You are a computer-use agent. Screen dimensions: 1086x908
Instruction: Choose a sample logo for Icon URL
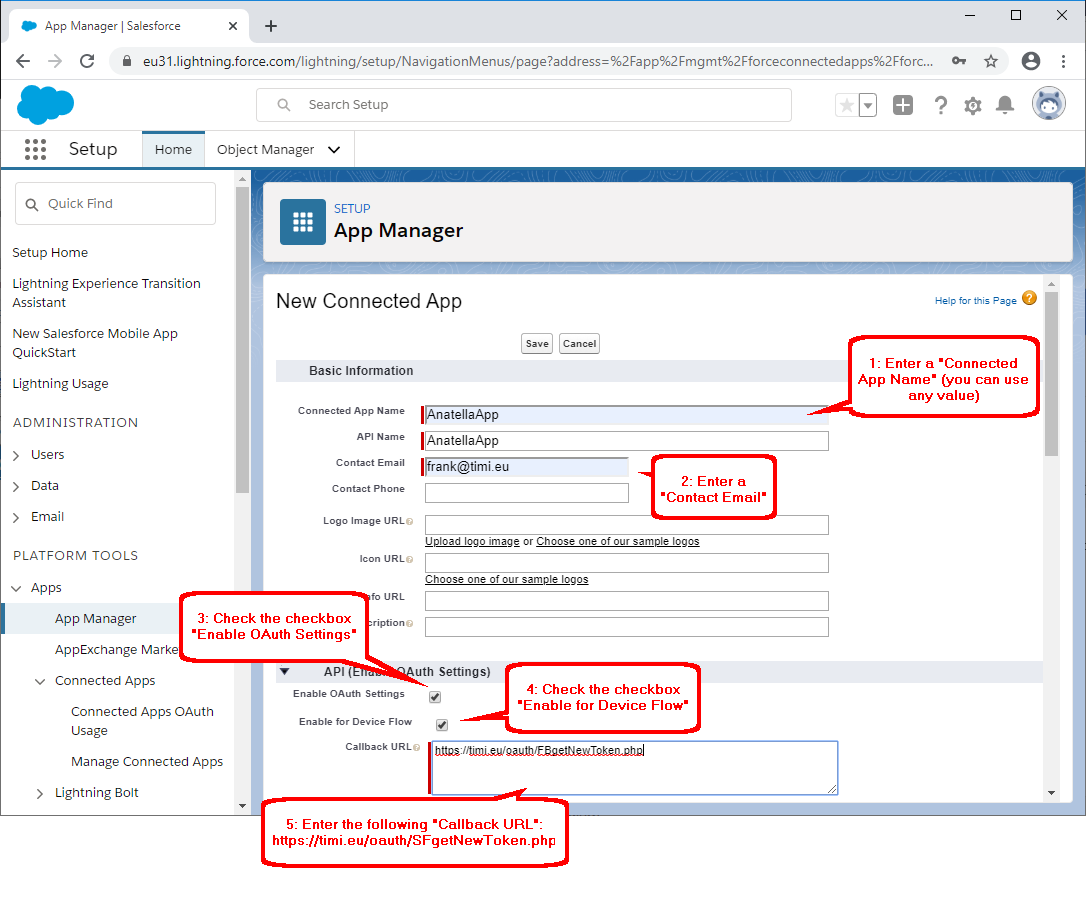507,580
